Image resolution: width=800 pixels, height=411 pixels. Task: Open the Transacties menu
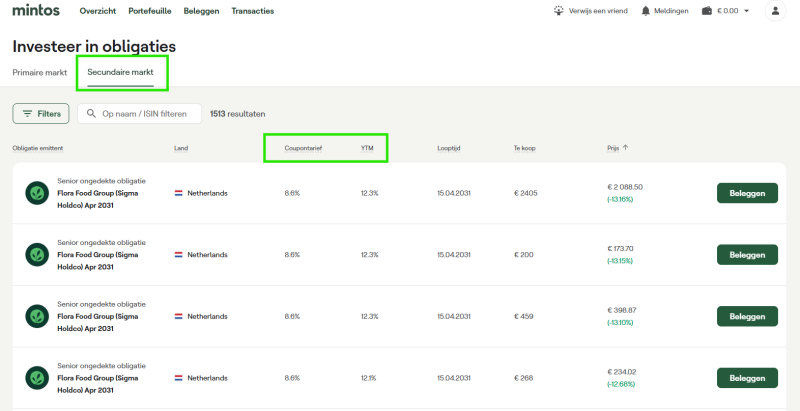(x=253, y=11)
